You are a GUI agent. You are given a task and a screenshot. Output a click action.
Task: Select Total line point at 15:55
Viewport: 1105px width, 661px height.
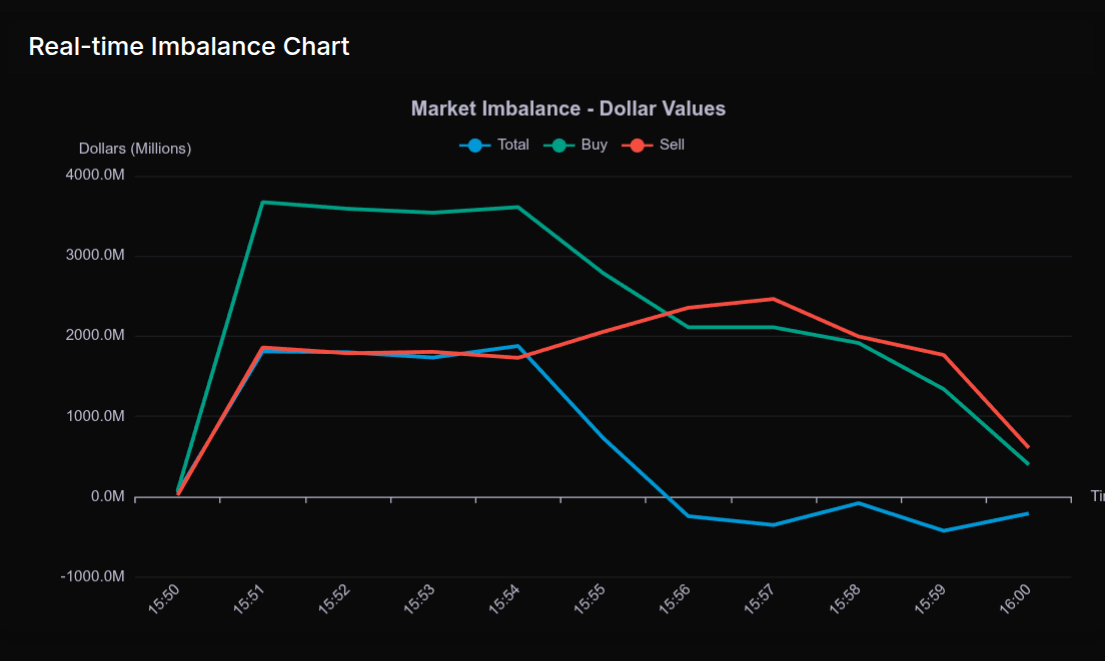[x=602, y=437]
